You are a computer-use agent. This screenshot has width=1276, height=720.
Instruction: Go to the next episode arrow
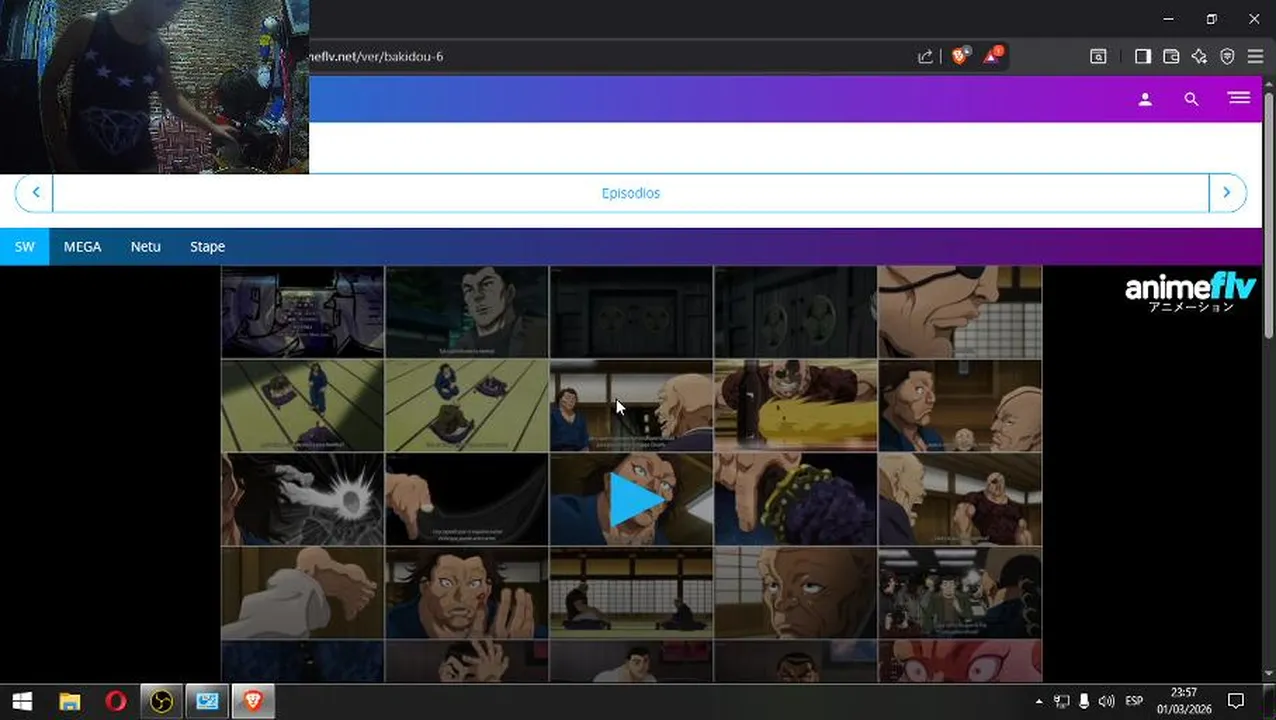coord(1227,192)
